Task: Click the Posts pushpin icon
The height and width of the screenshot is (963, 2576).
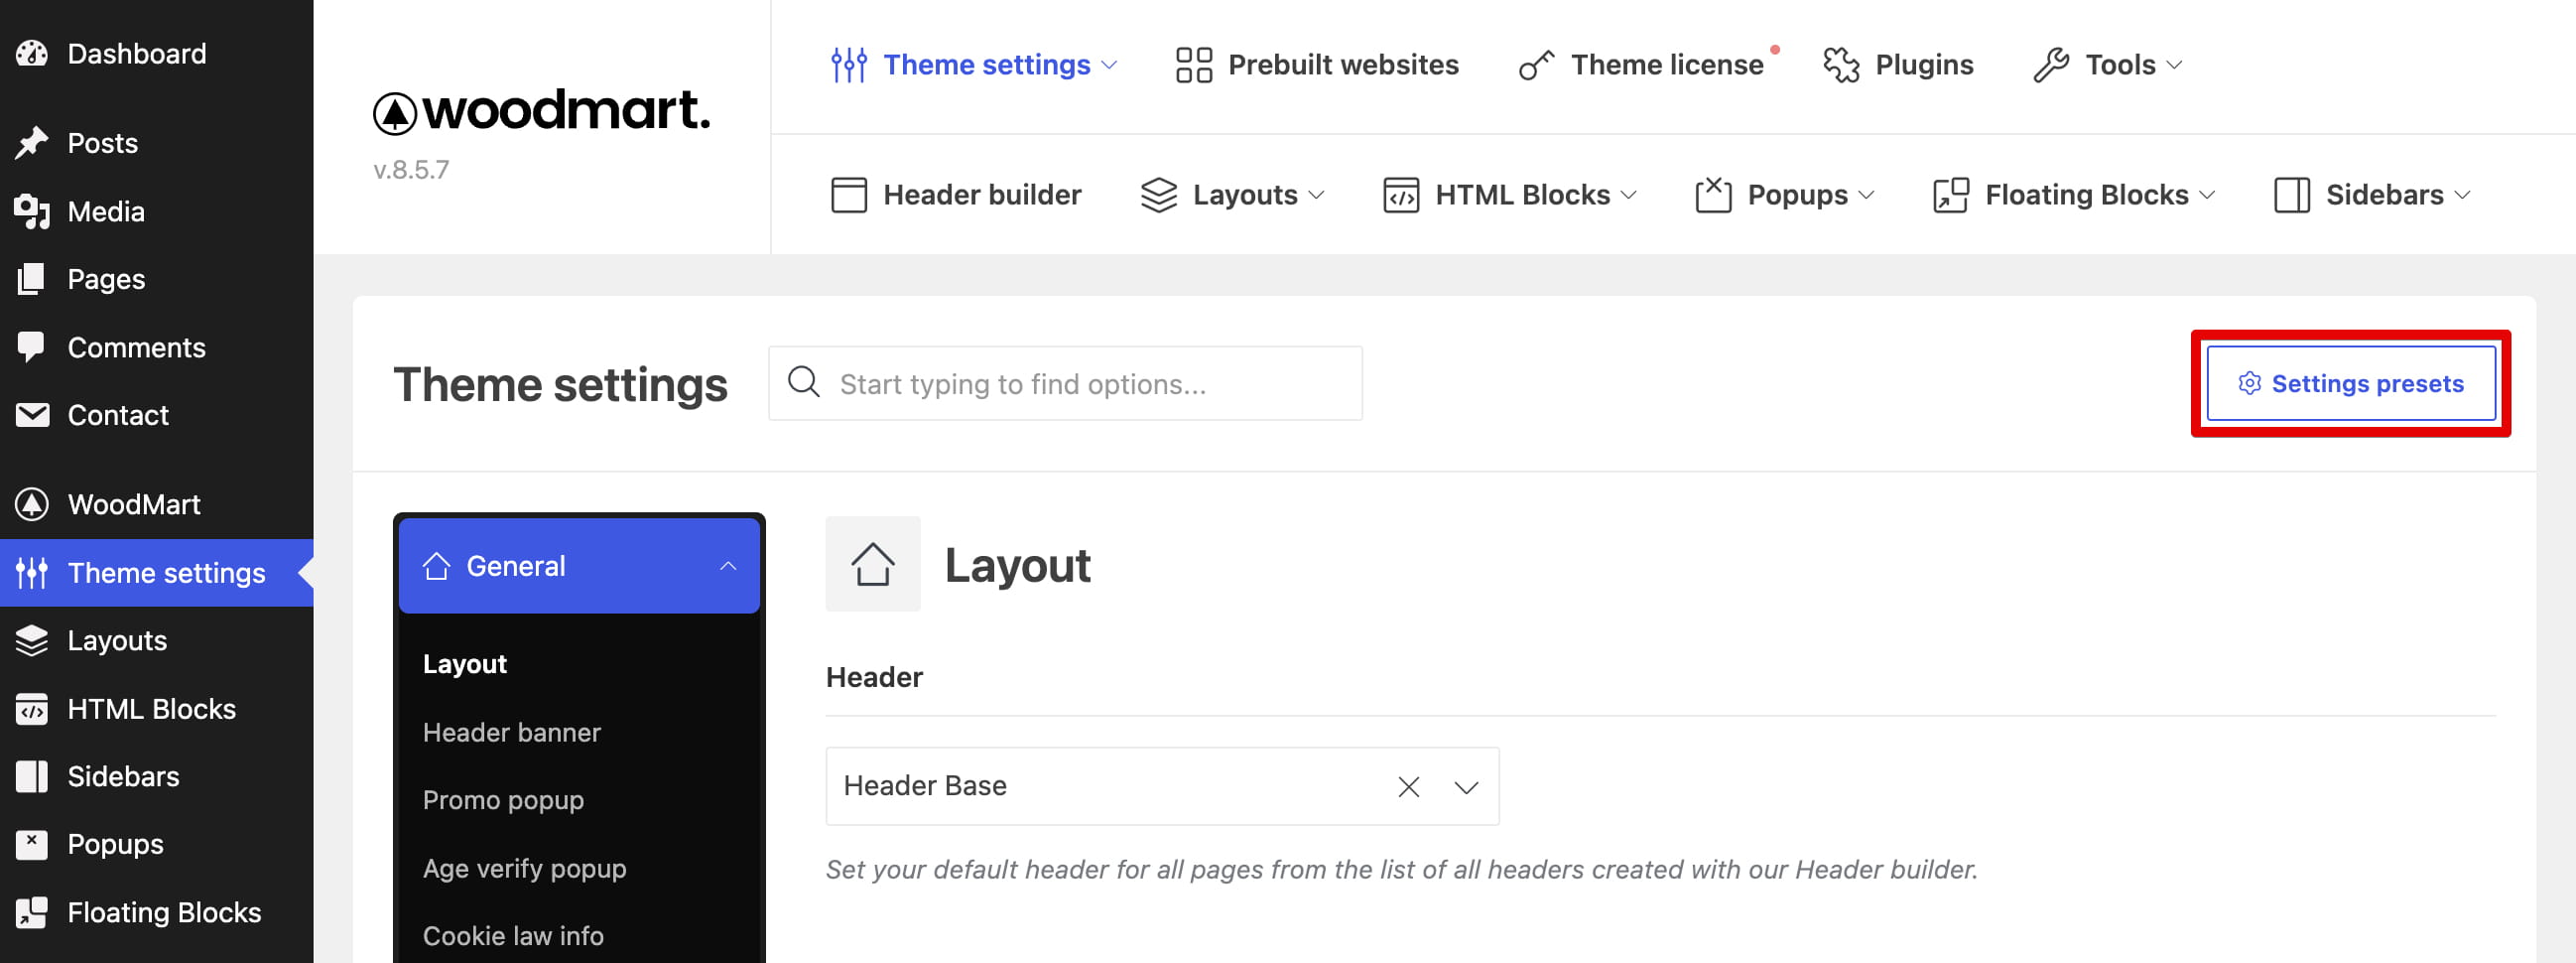Action: coord(32,143)
